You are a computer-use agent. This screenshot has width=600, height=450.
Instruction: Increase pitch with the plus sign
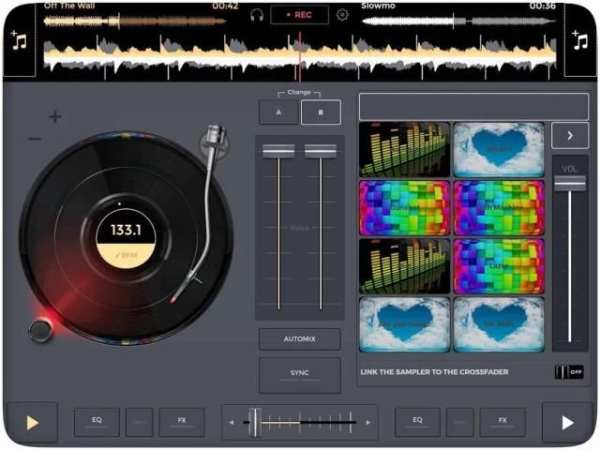click(x=55, y=116)
